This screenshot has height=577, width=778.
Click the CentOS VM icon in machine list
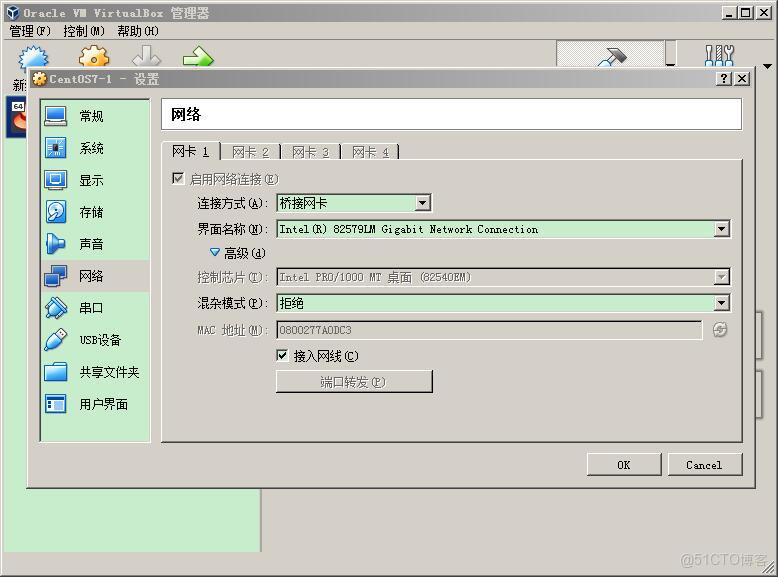coord(16,117)
